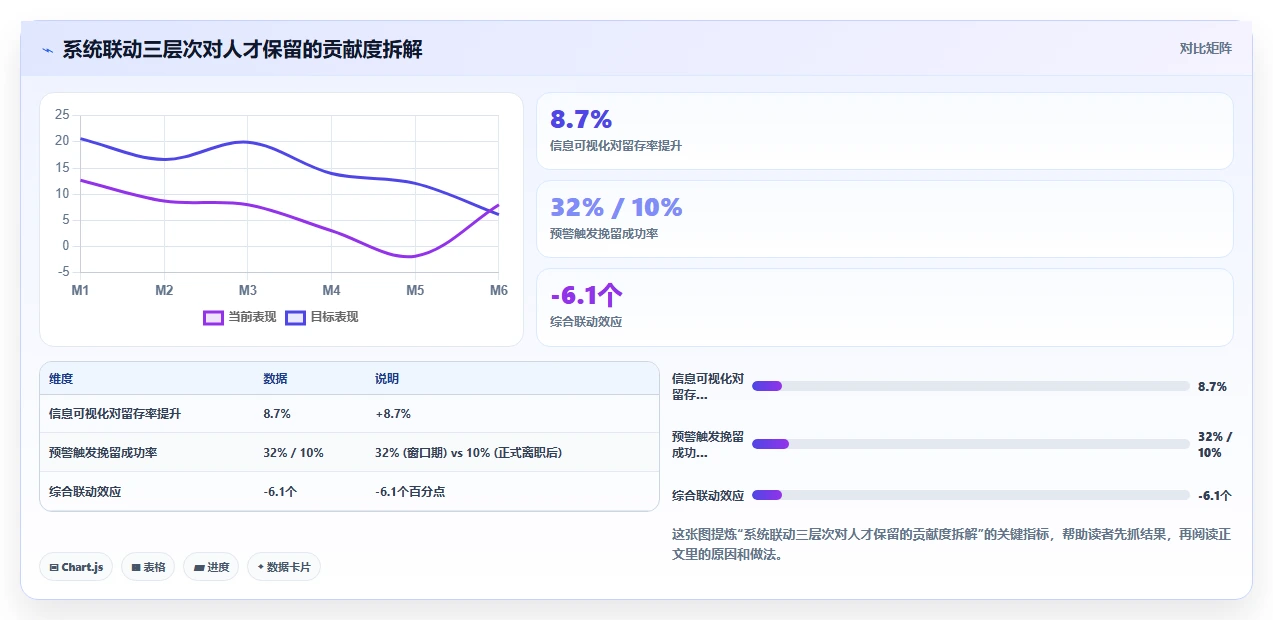Click the summary paragraph below progress bars

point(951,544)
